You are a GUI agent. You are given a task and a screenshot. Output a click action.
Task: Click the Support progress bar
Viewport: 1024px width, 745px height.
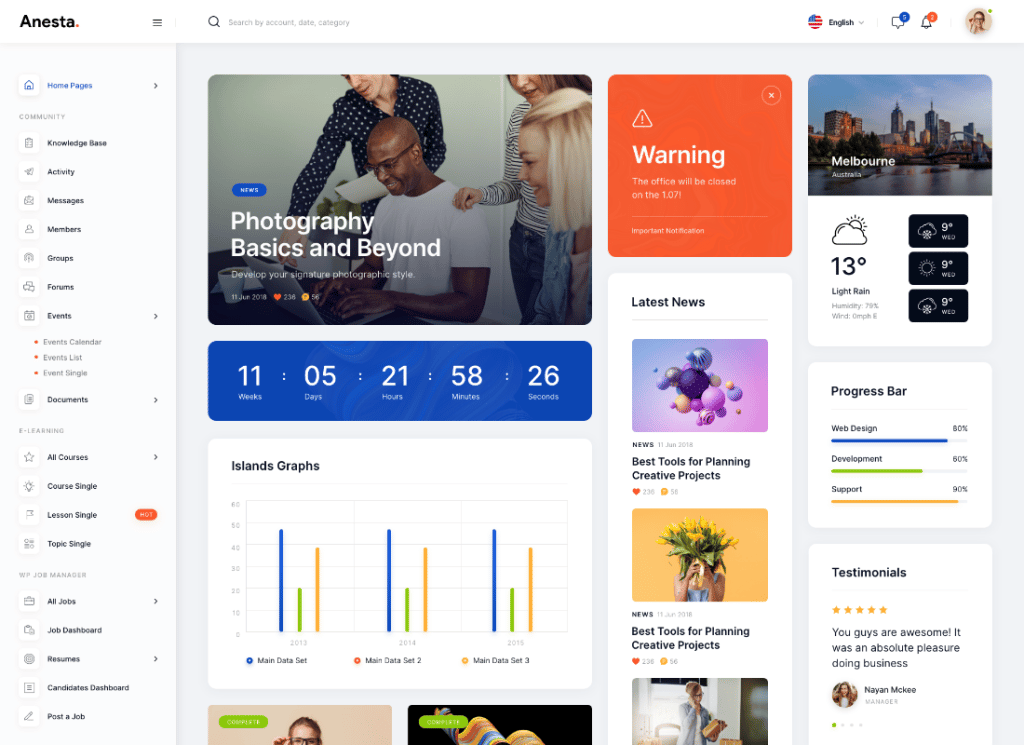899,501
